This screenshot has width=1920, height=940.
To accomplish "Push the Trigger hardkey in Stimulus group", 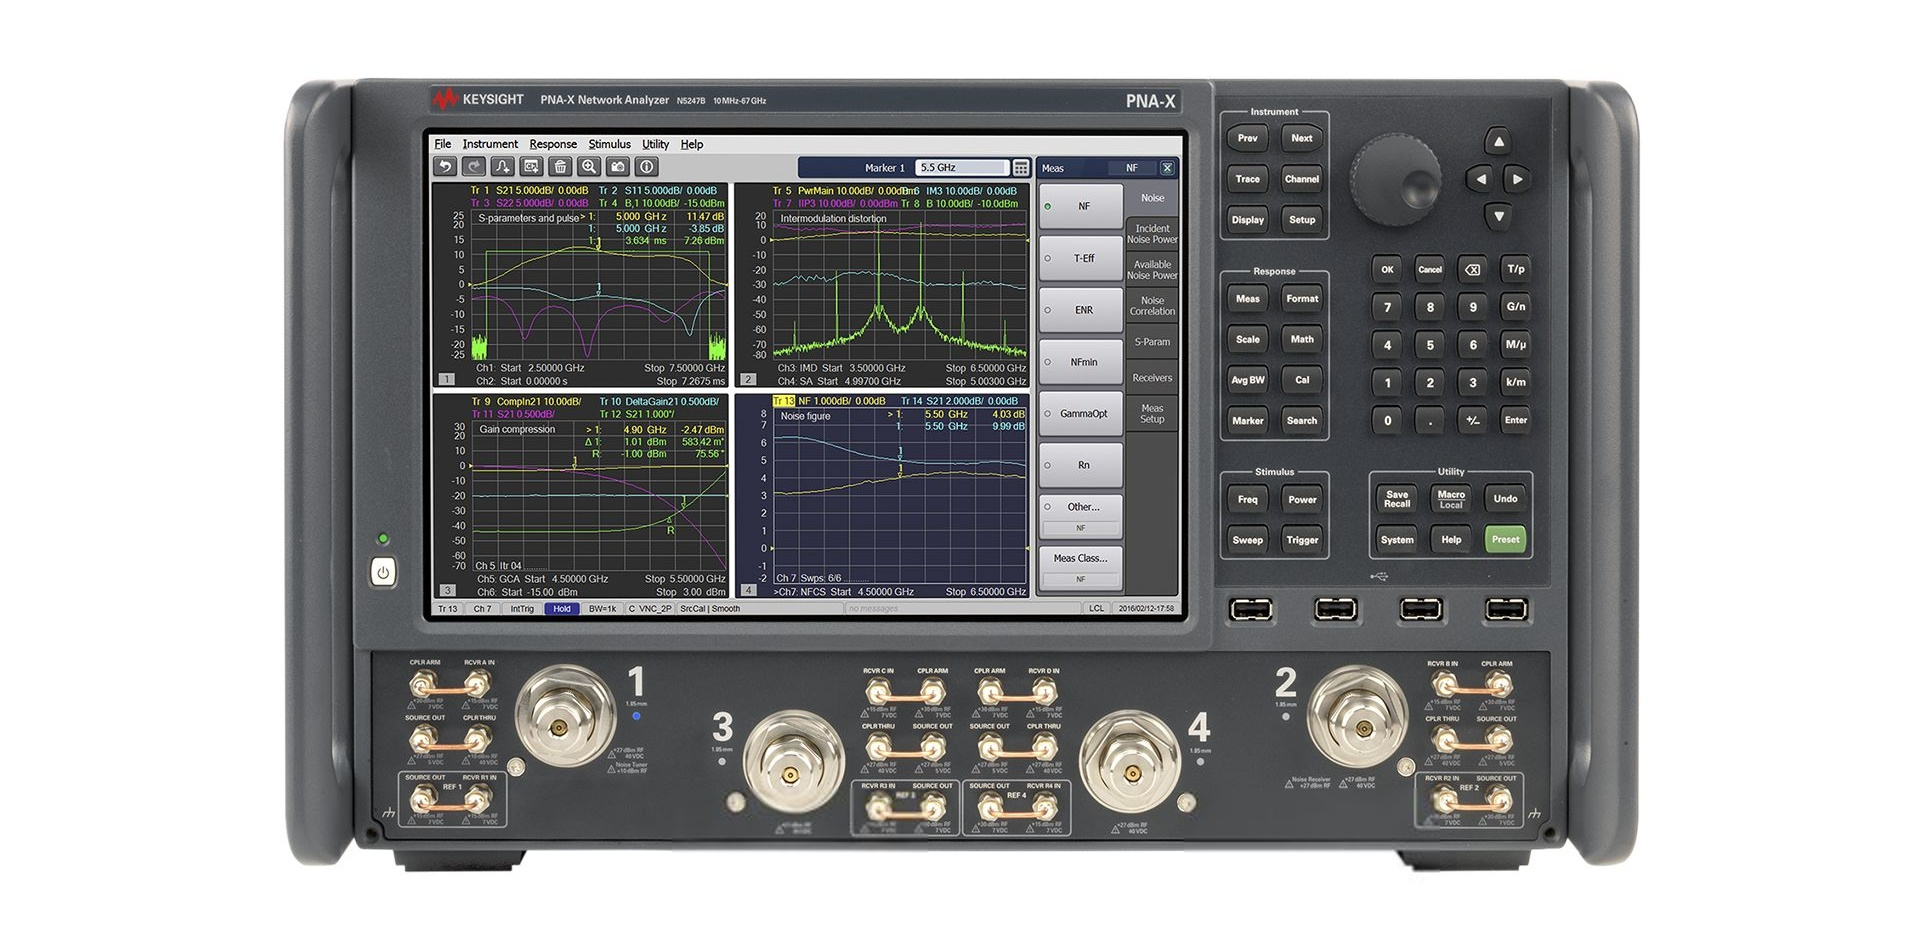I will point(1302,540).
